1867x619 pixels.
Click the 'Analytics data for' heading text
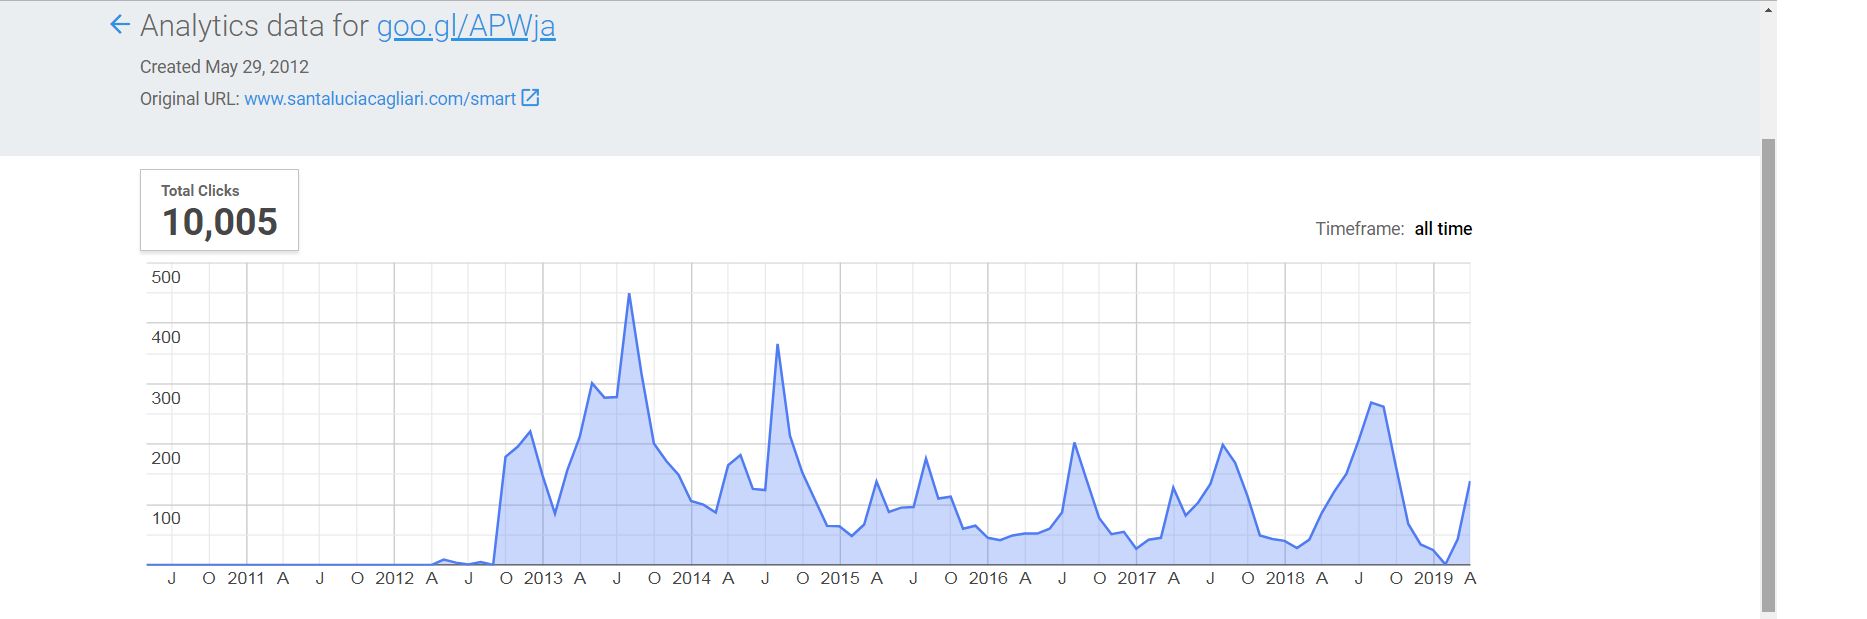[254, 26]
